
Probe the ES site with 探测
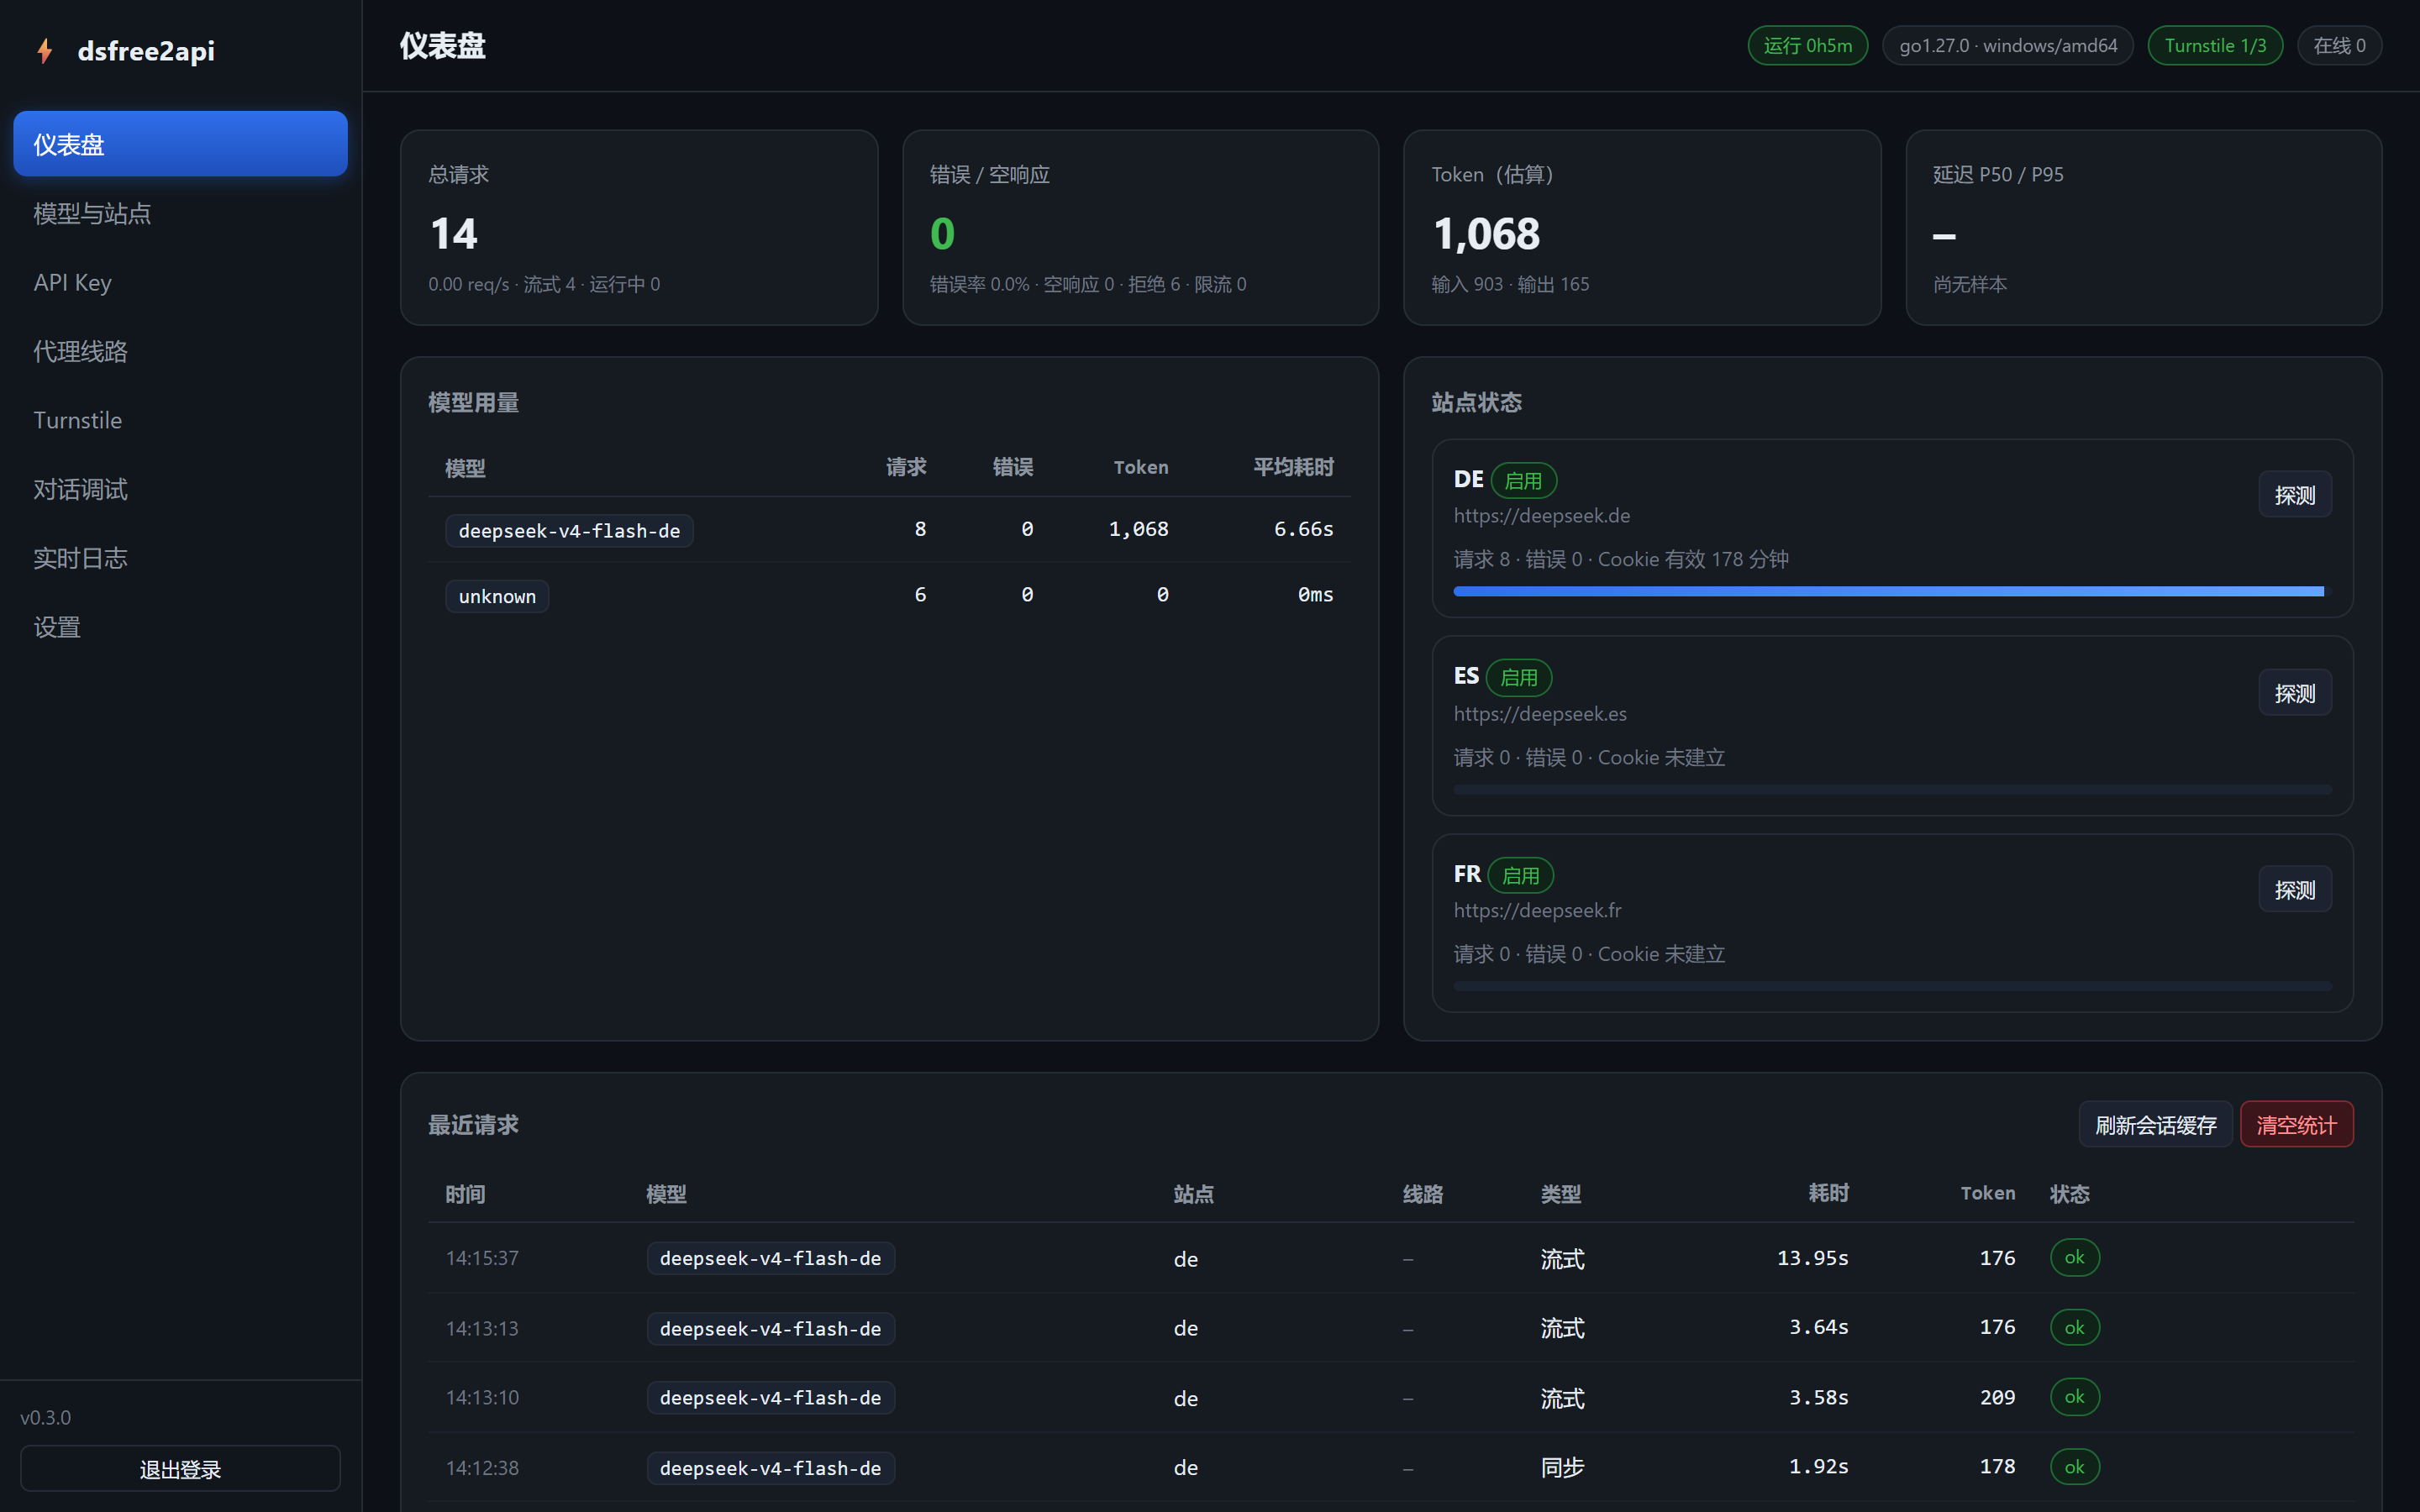pyautogui.click(x=2295, y=693)
